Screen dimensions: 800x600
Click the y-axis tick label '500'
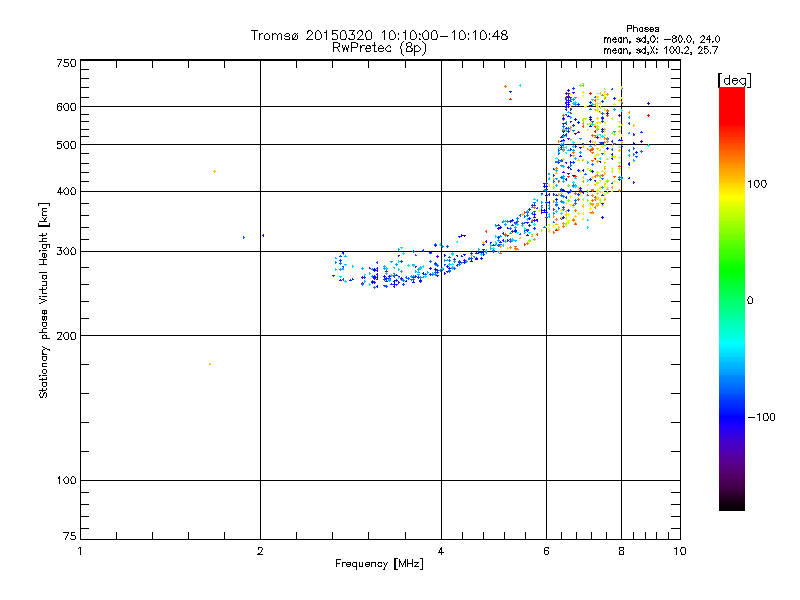[66, 145]
